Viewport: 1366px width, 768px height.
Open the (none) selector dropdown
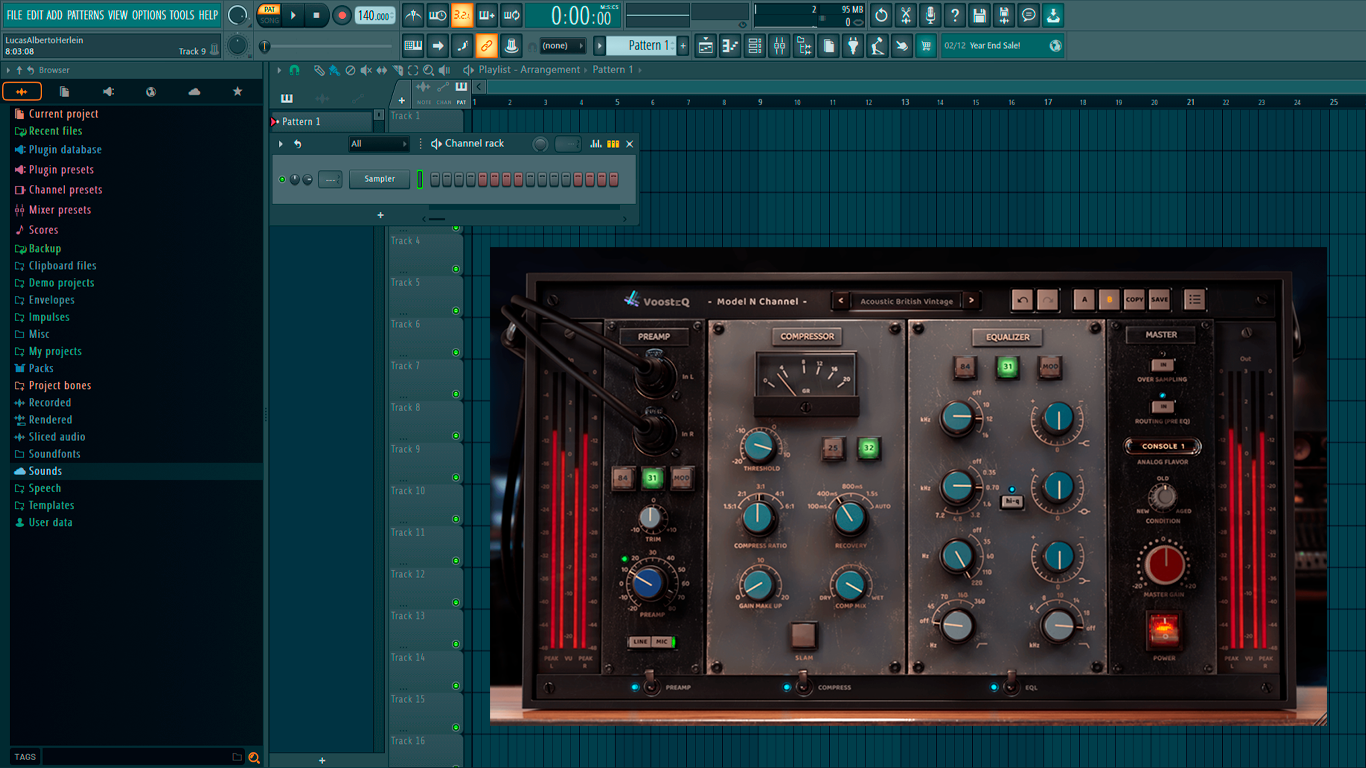(562, 46)
